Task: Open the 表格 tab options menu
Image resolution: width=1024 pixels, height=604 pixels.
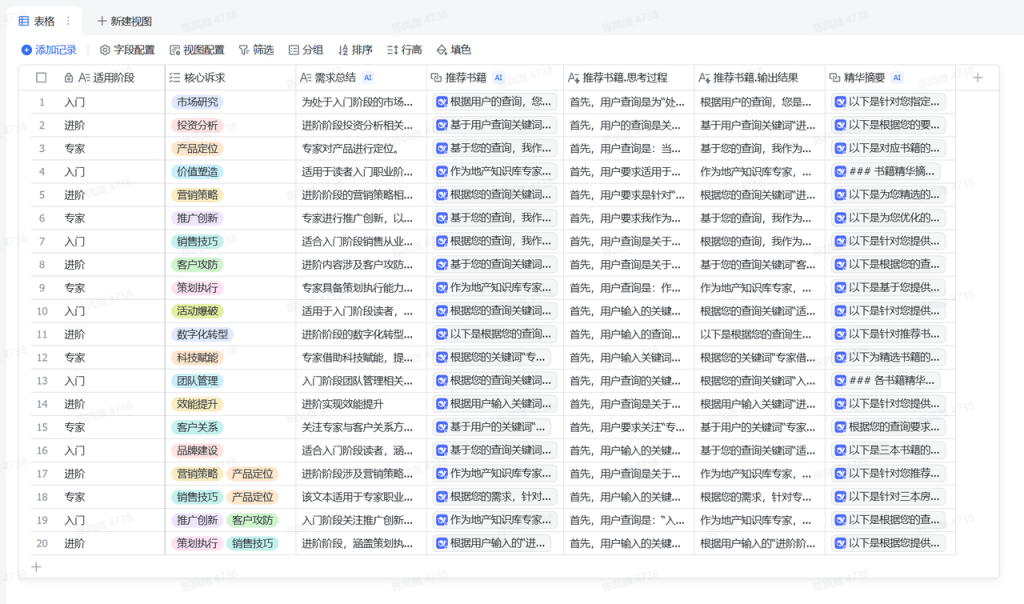Action: coord(68,21)
